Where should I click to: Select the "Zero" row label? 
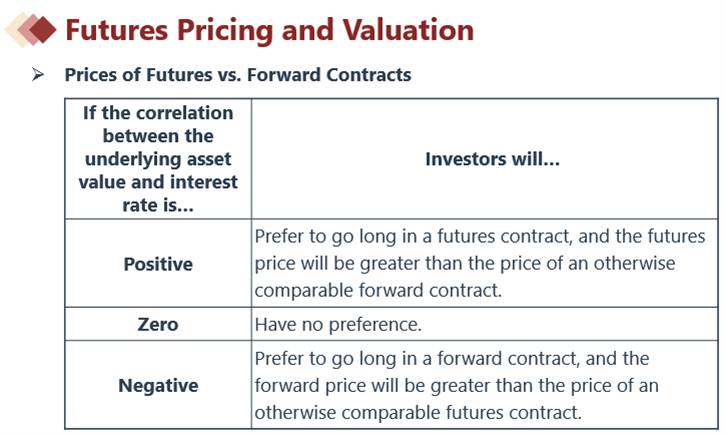coord(158,324)
